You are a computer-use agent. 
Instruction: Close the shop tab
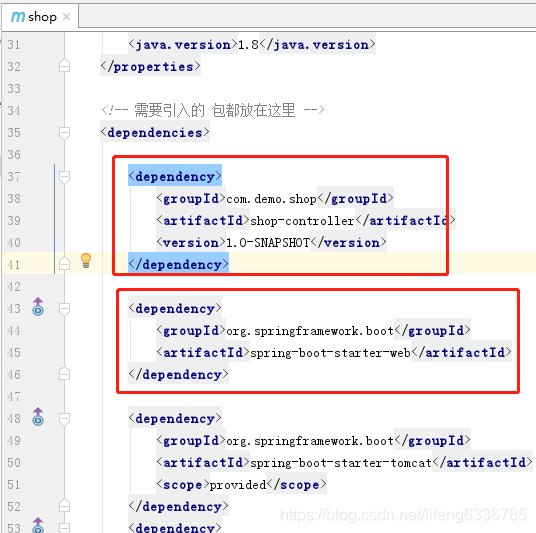(x=67, y=16)
